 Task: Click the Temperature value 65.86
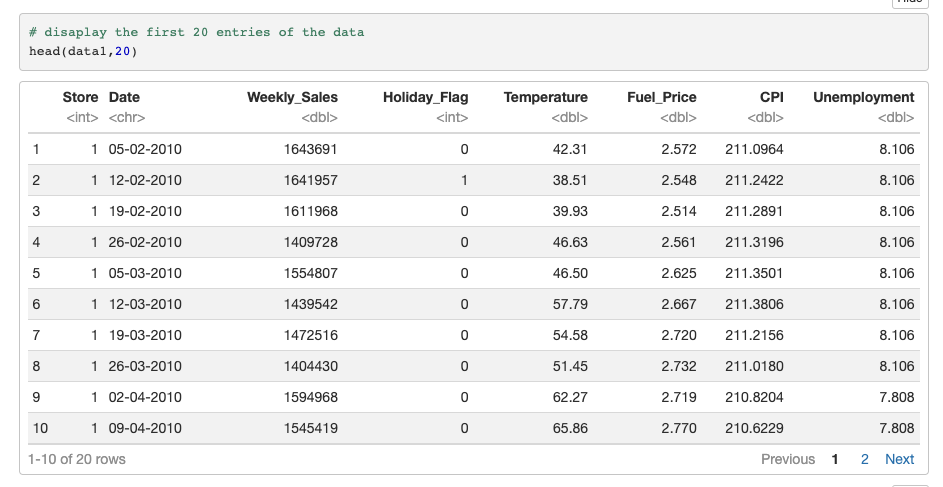point(570,428)
